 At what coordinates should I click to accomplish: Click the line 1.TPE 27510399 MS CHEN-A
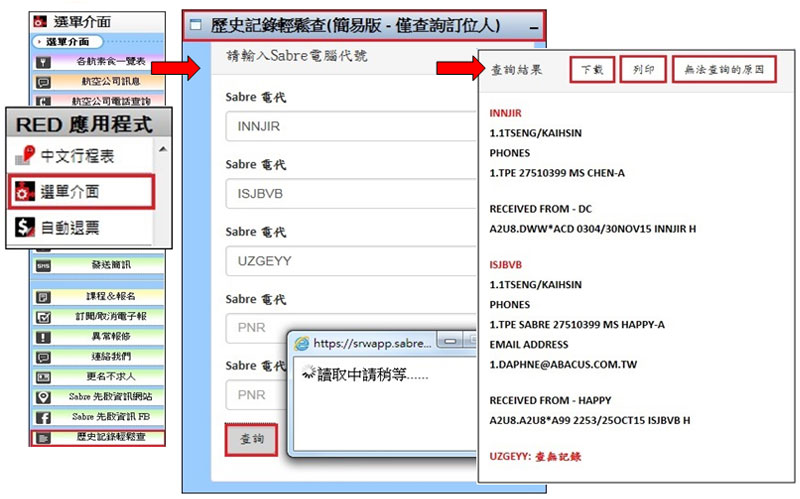[557, 173]
